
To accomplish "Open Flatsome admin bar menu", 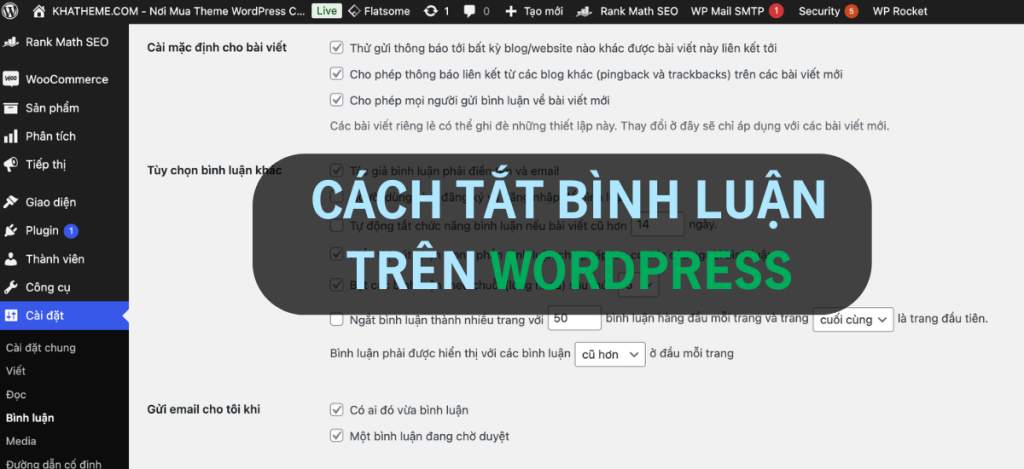I will (389, 11).
